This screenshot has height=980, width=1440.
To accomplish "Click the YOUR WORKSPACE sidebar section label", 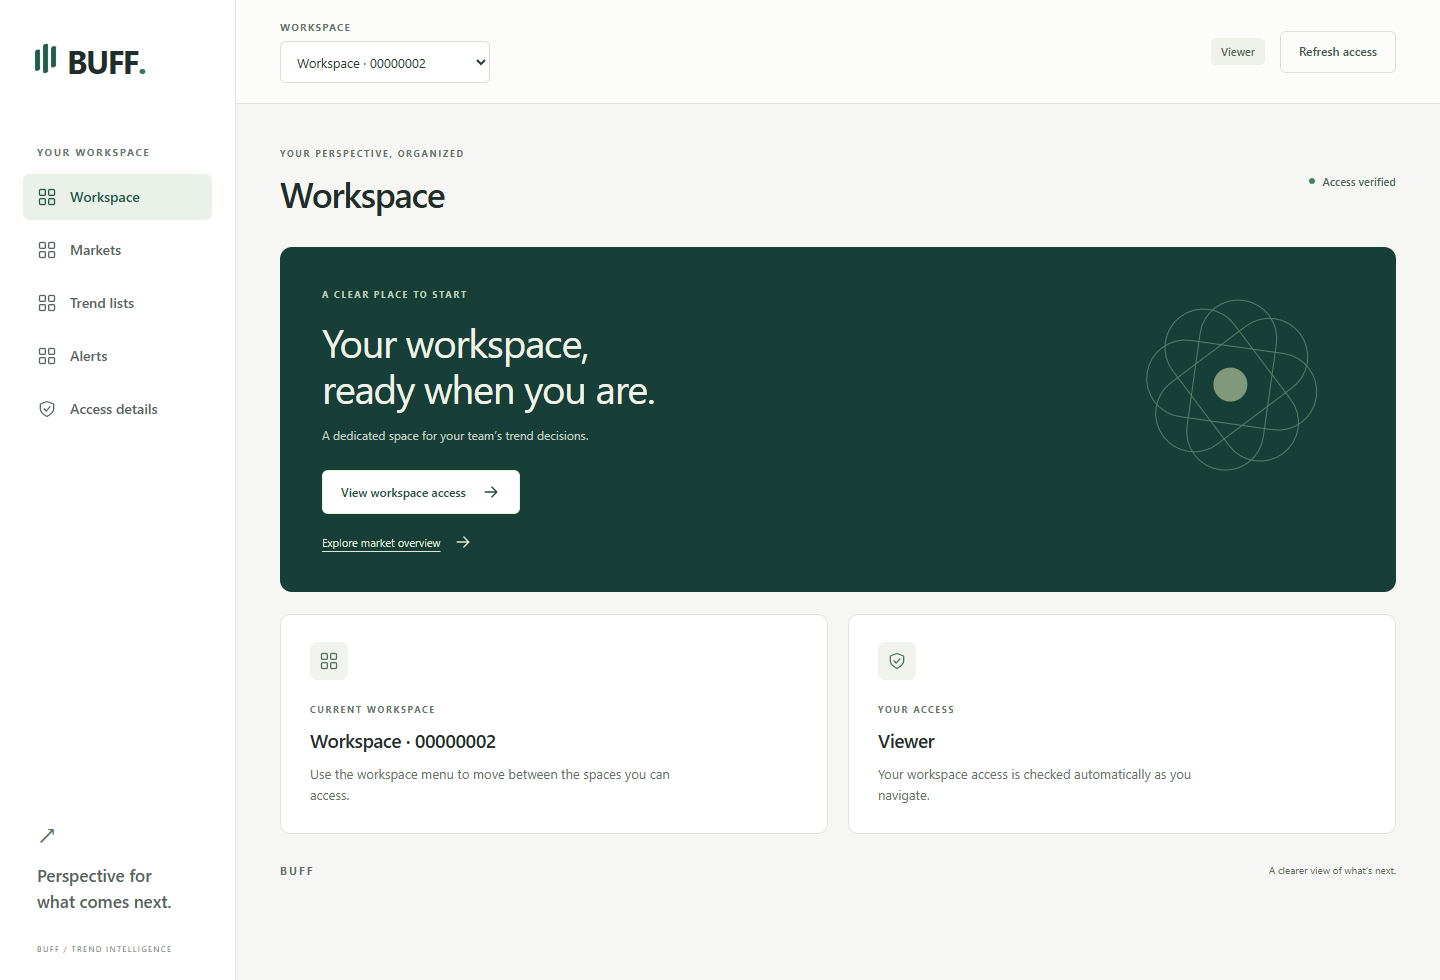I will coord(93,153).
